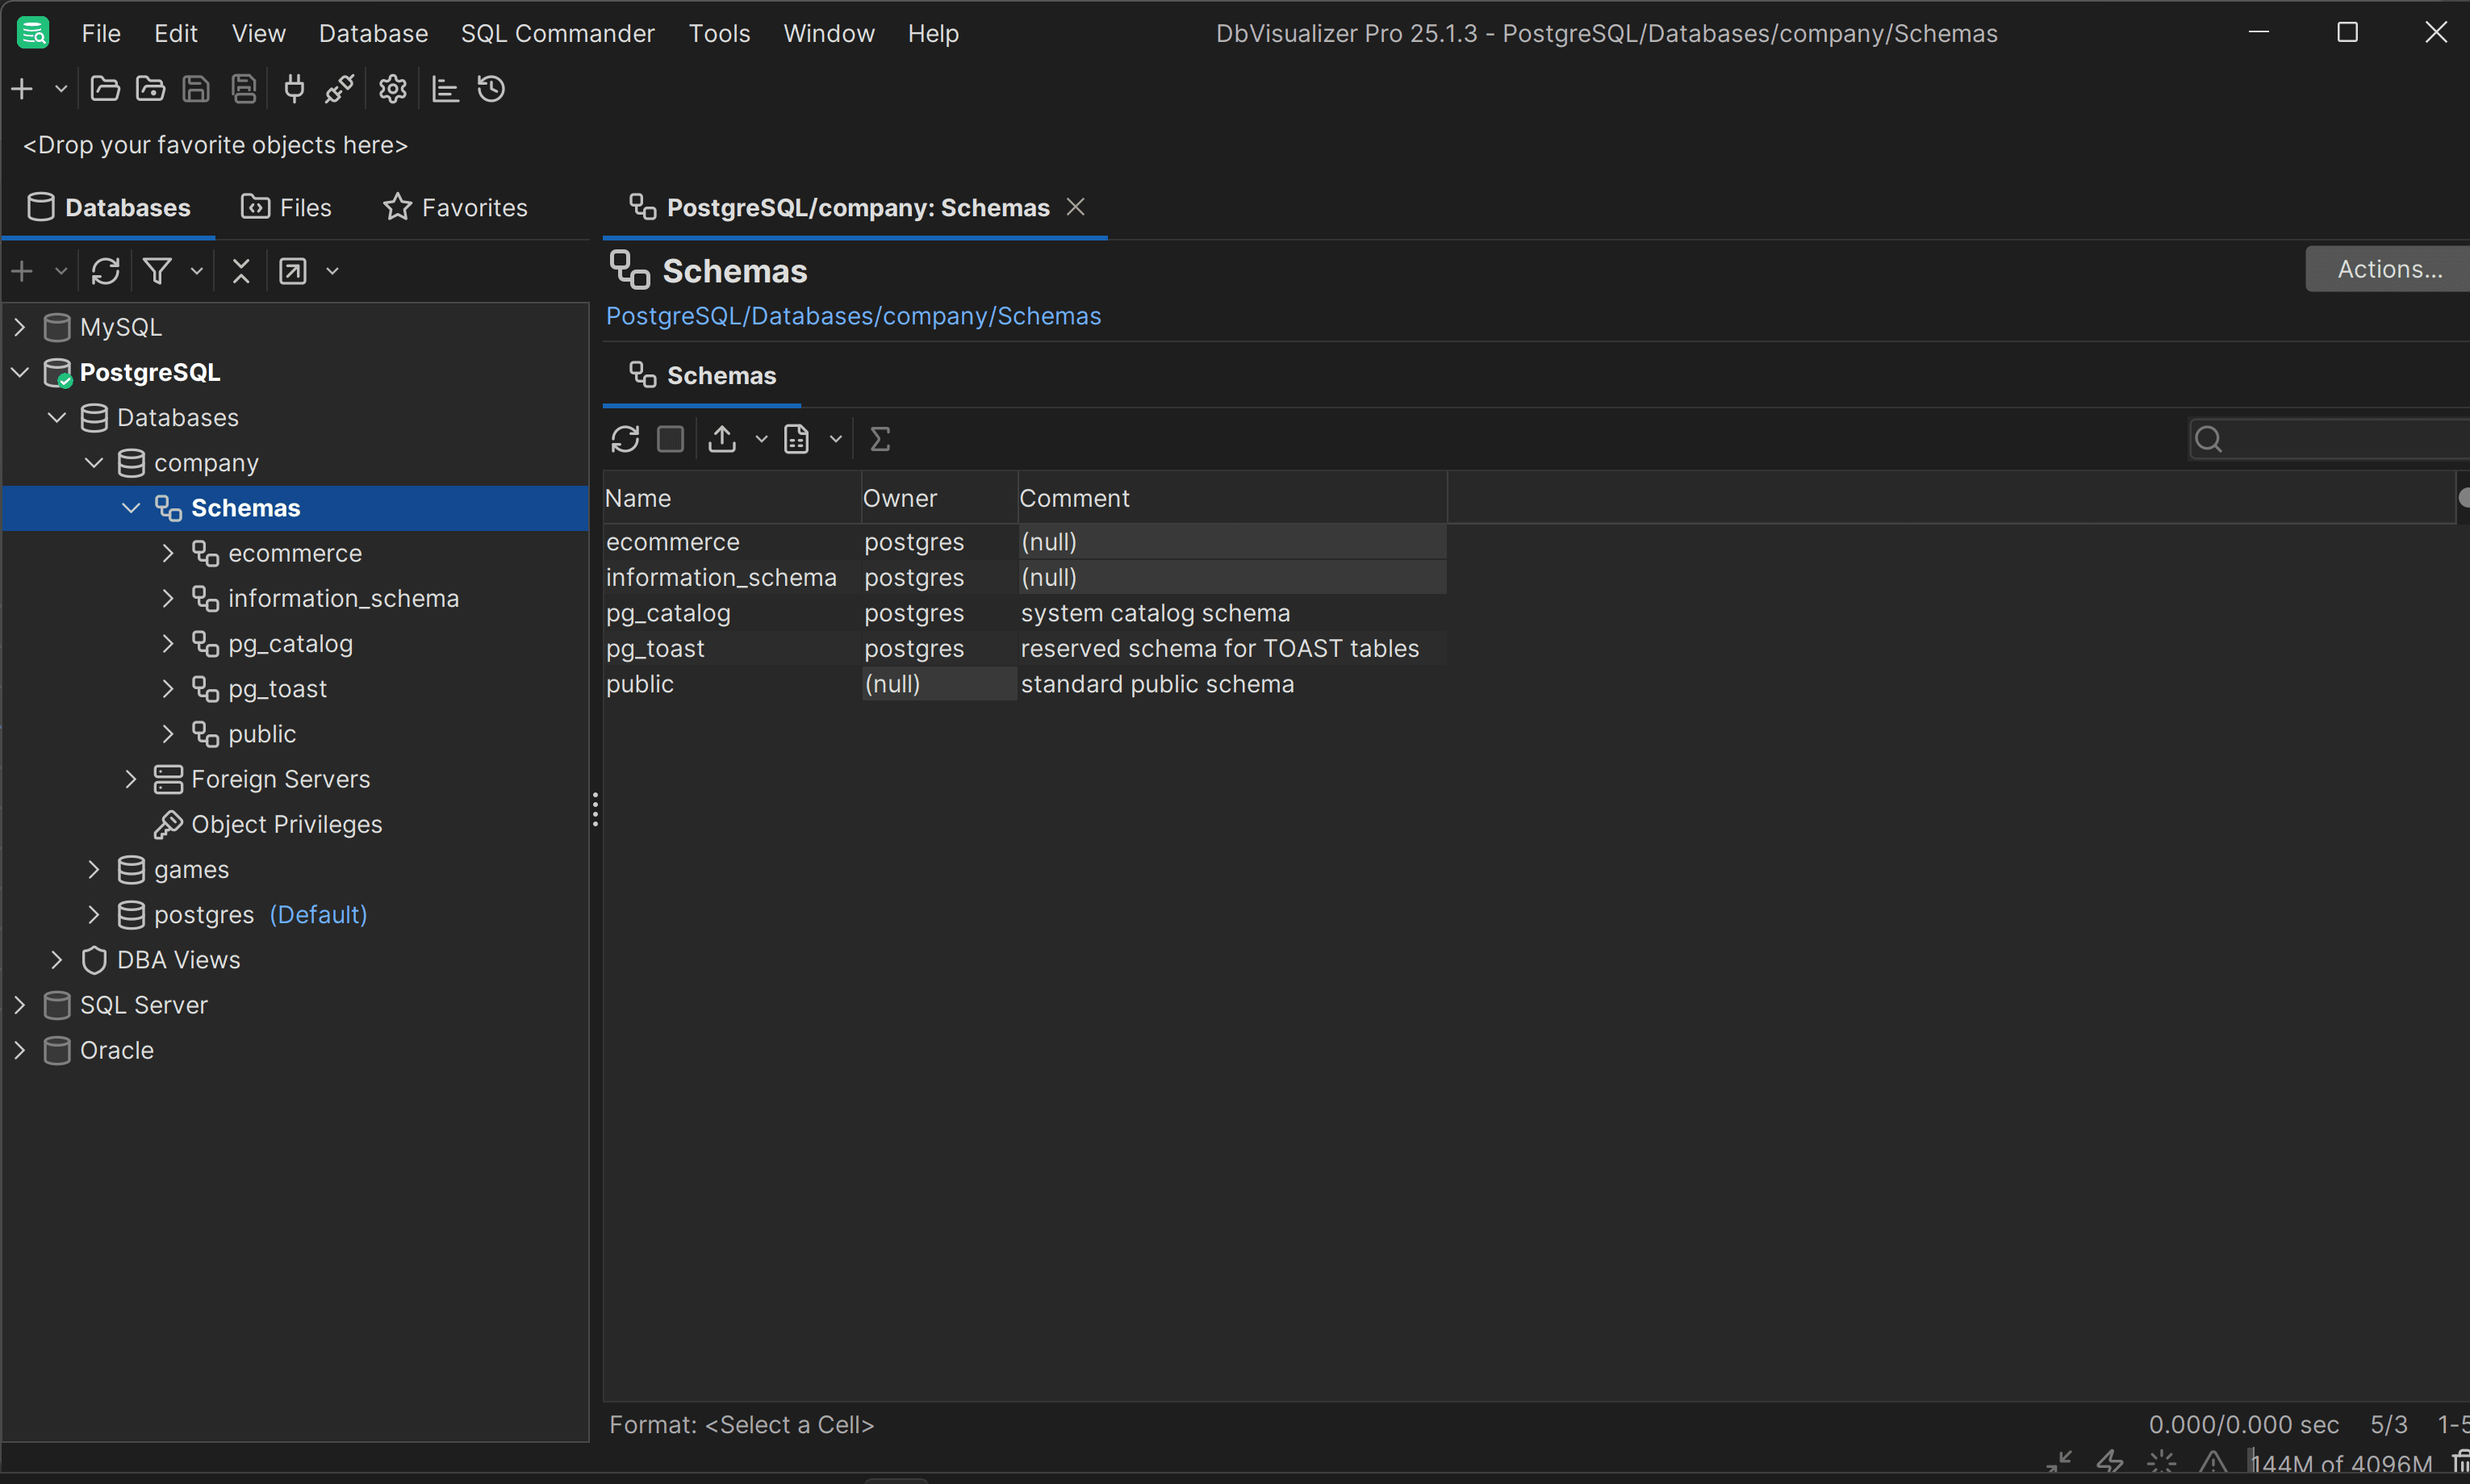The height and width of the screenshot is (1484, 2470).
Task: Collapse all tree nodes icon
Action: [x=241, y=271]
